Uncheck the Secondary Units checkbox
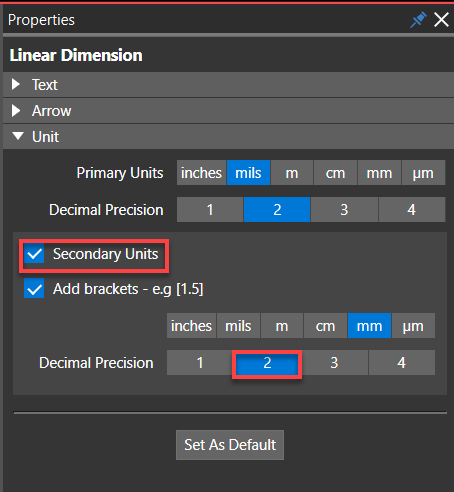 tap(34, 254)
